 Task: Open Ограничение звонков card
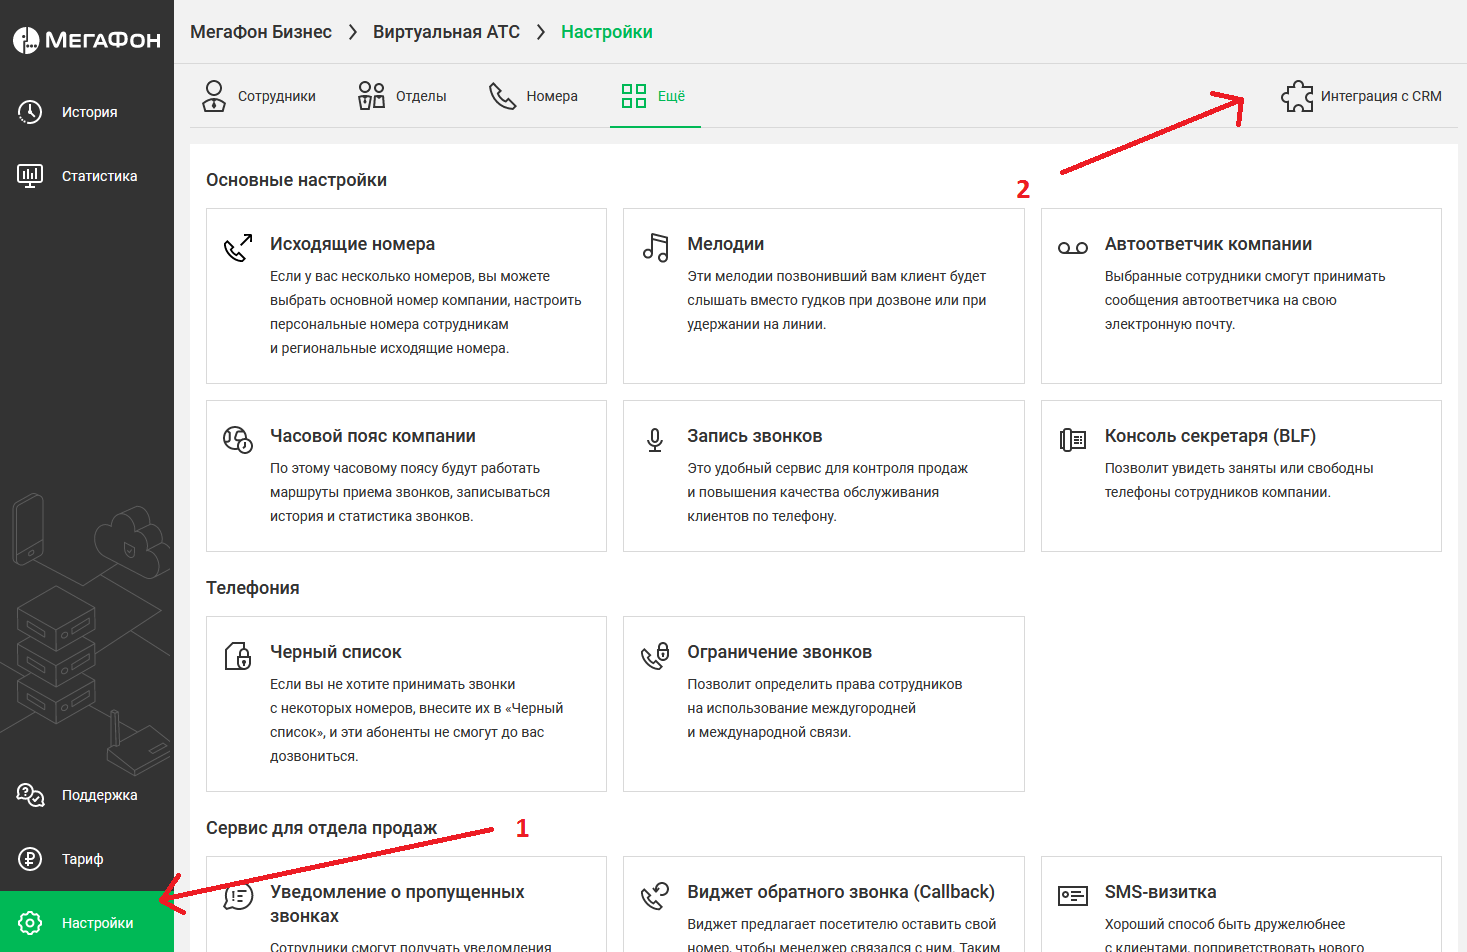[824, 704]
